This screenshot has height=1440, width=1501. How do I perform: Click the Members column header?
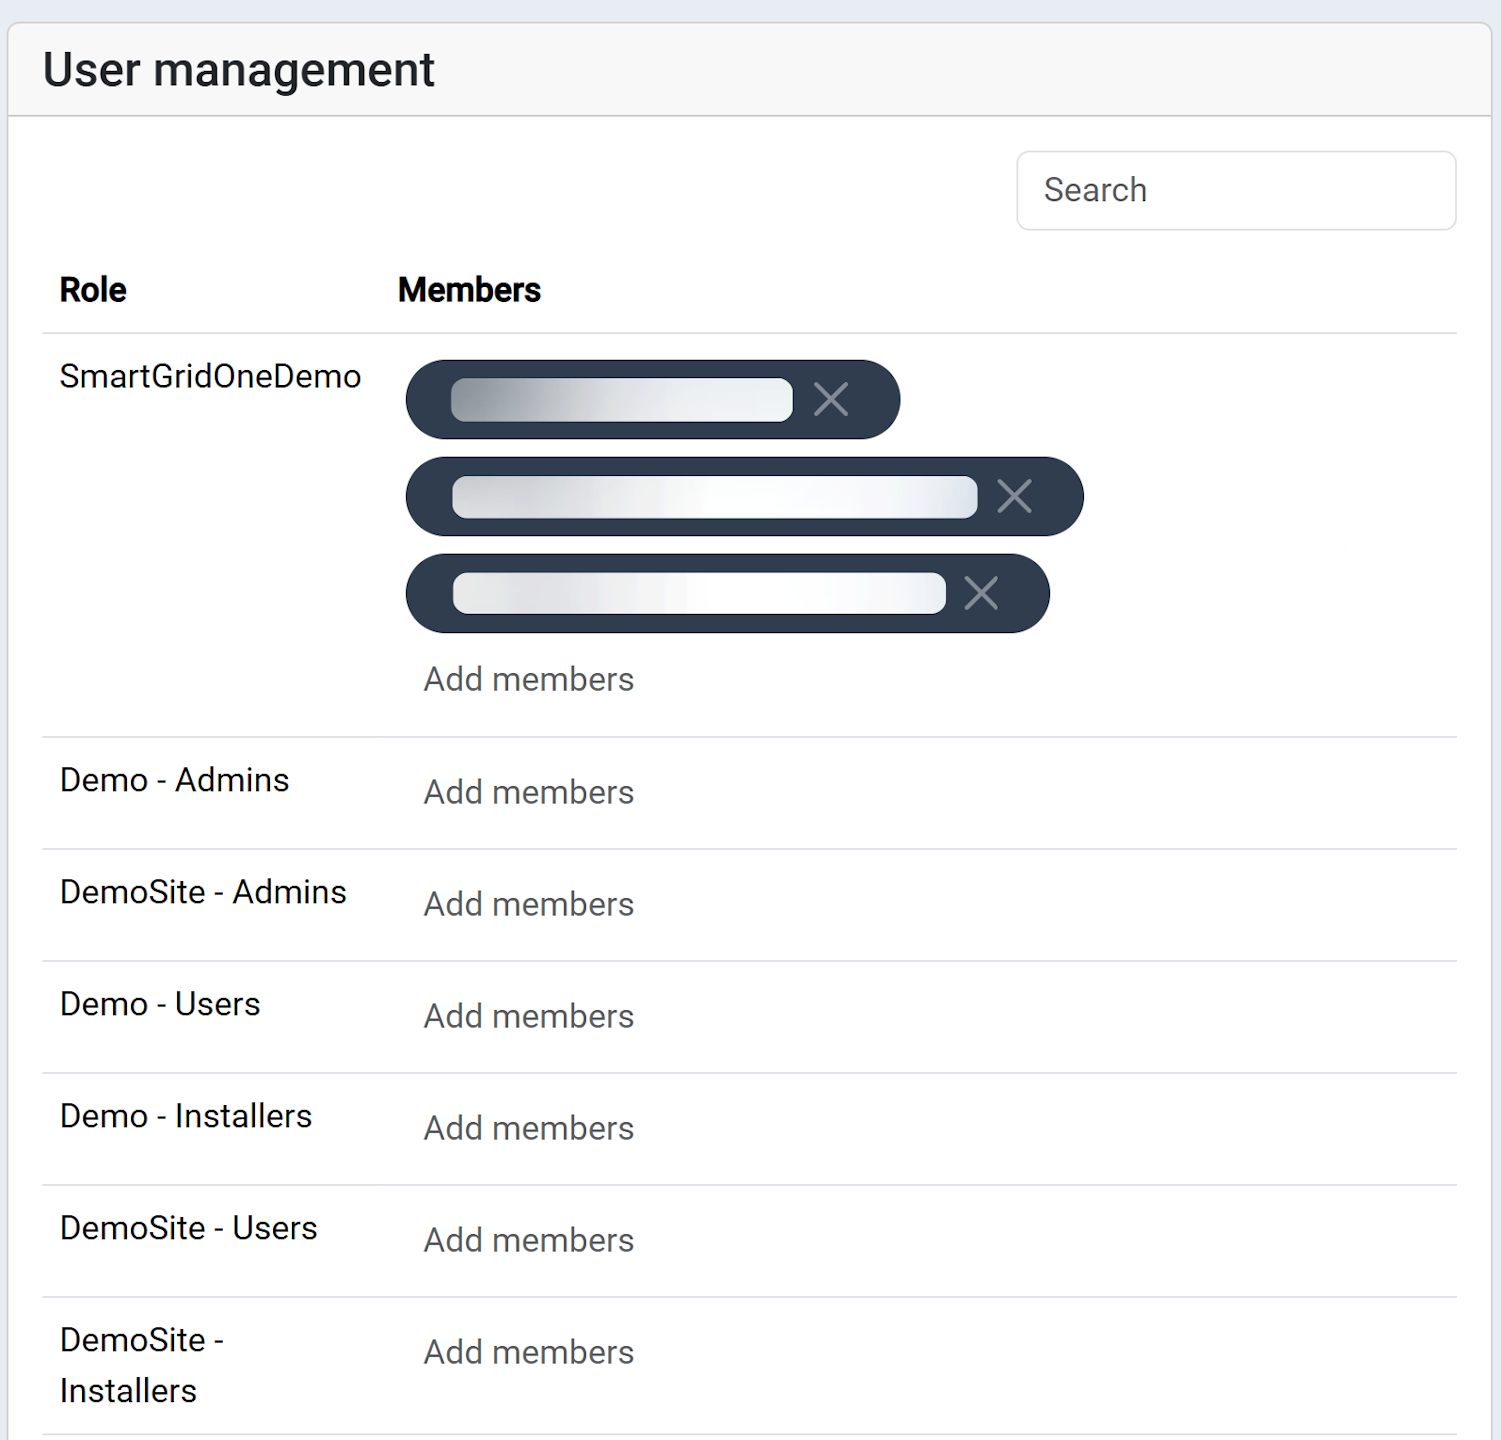pyautogui.click(x=469, y=289)
